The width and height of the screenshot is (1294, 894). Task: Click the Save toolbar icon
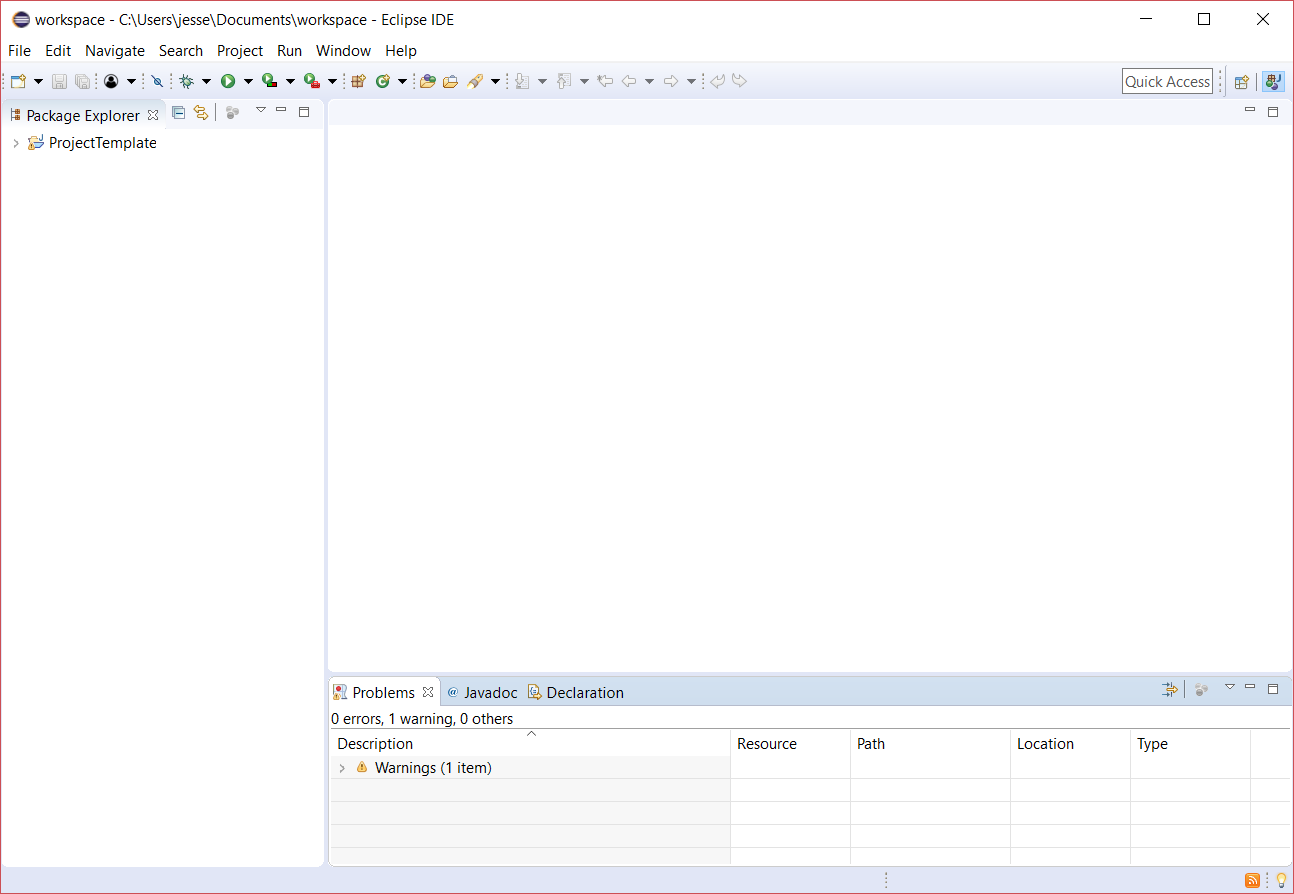point(59,81)
